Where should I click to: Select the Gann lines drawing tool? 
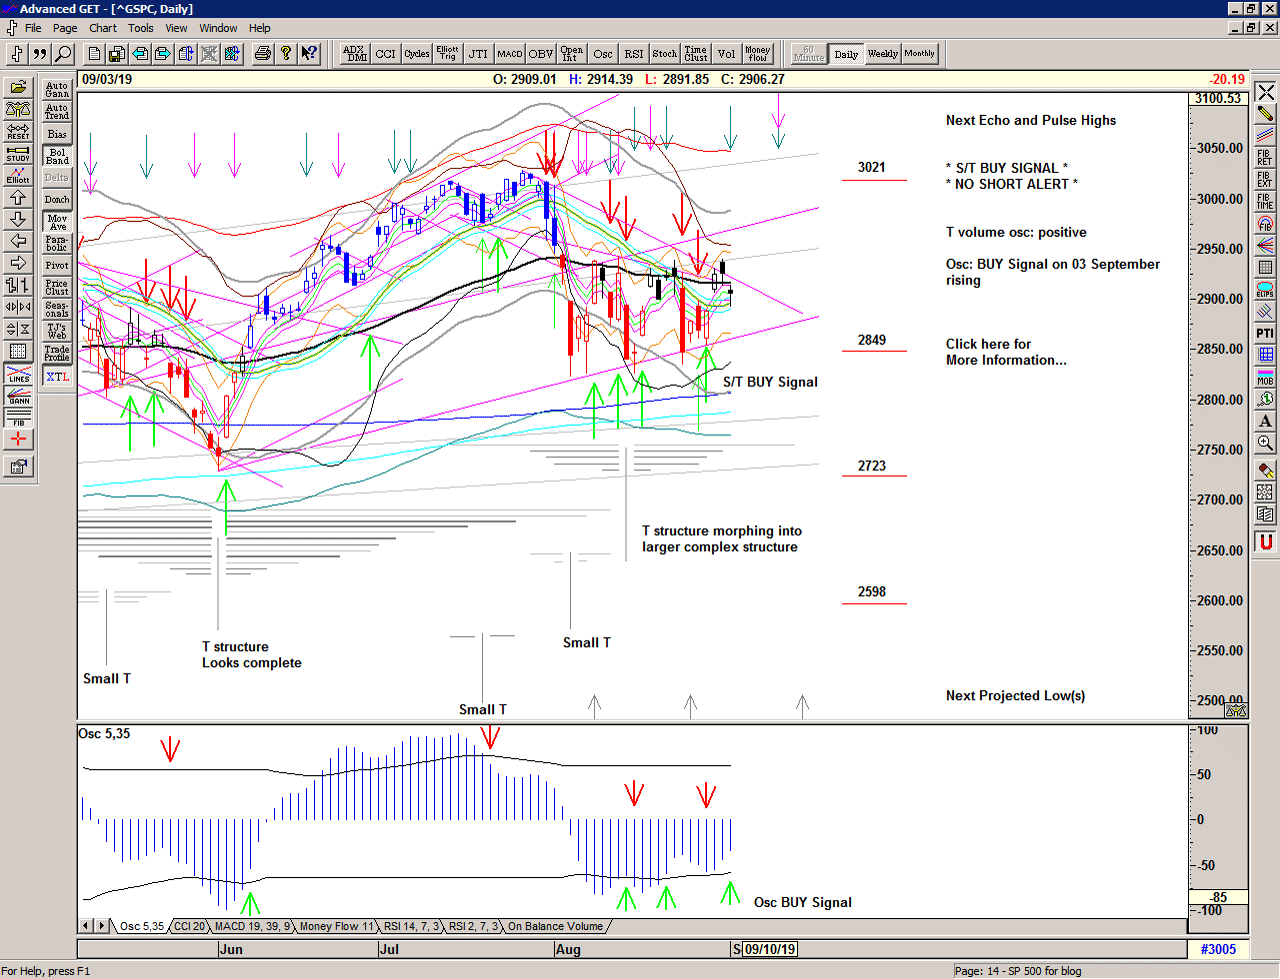[18, 395]
